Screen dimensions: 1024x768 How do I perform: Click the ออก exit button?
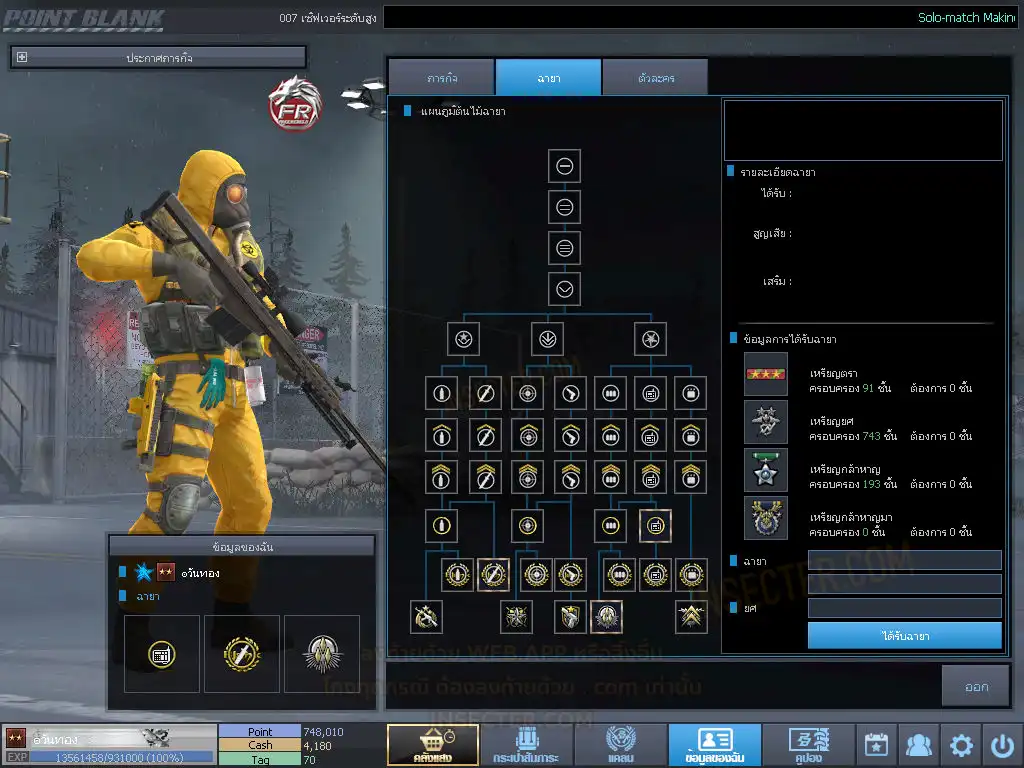(976, 686)
